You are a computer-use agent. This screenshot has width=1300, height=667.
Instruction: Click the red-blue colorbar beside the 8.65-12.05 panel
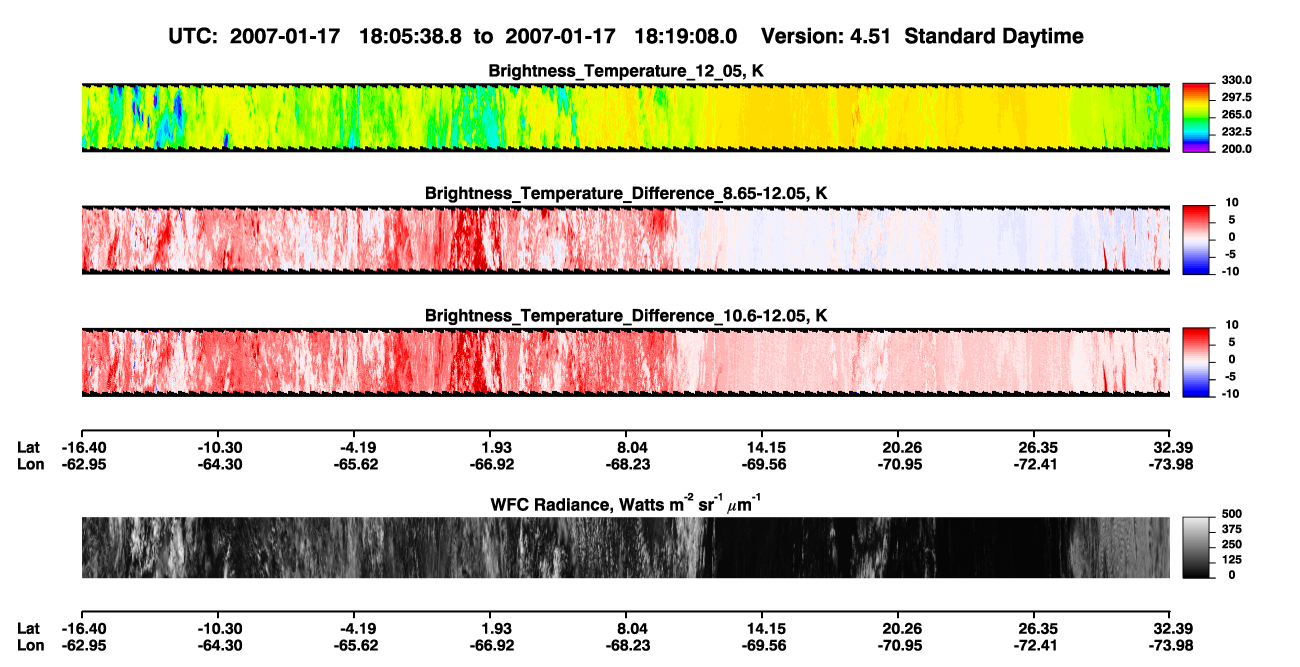point(1196,239)
